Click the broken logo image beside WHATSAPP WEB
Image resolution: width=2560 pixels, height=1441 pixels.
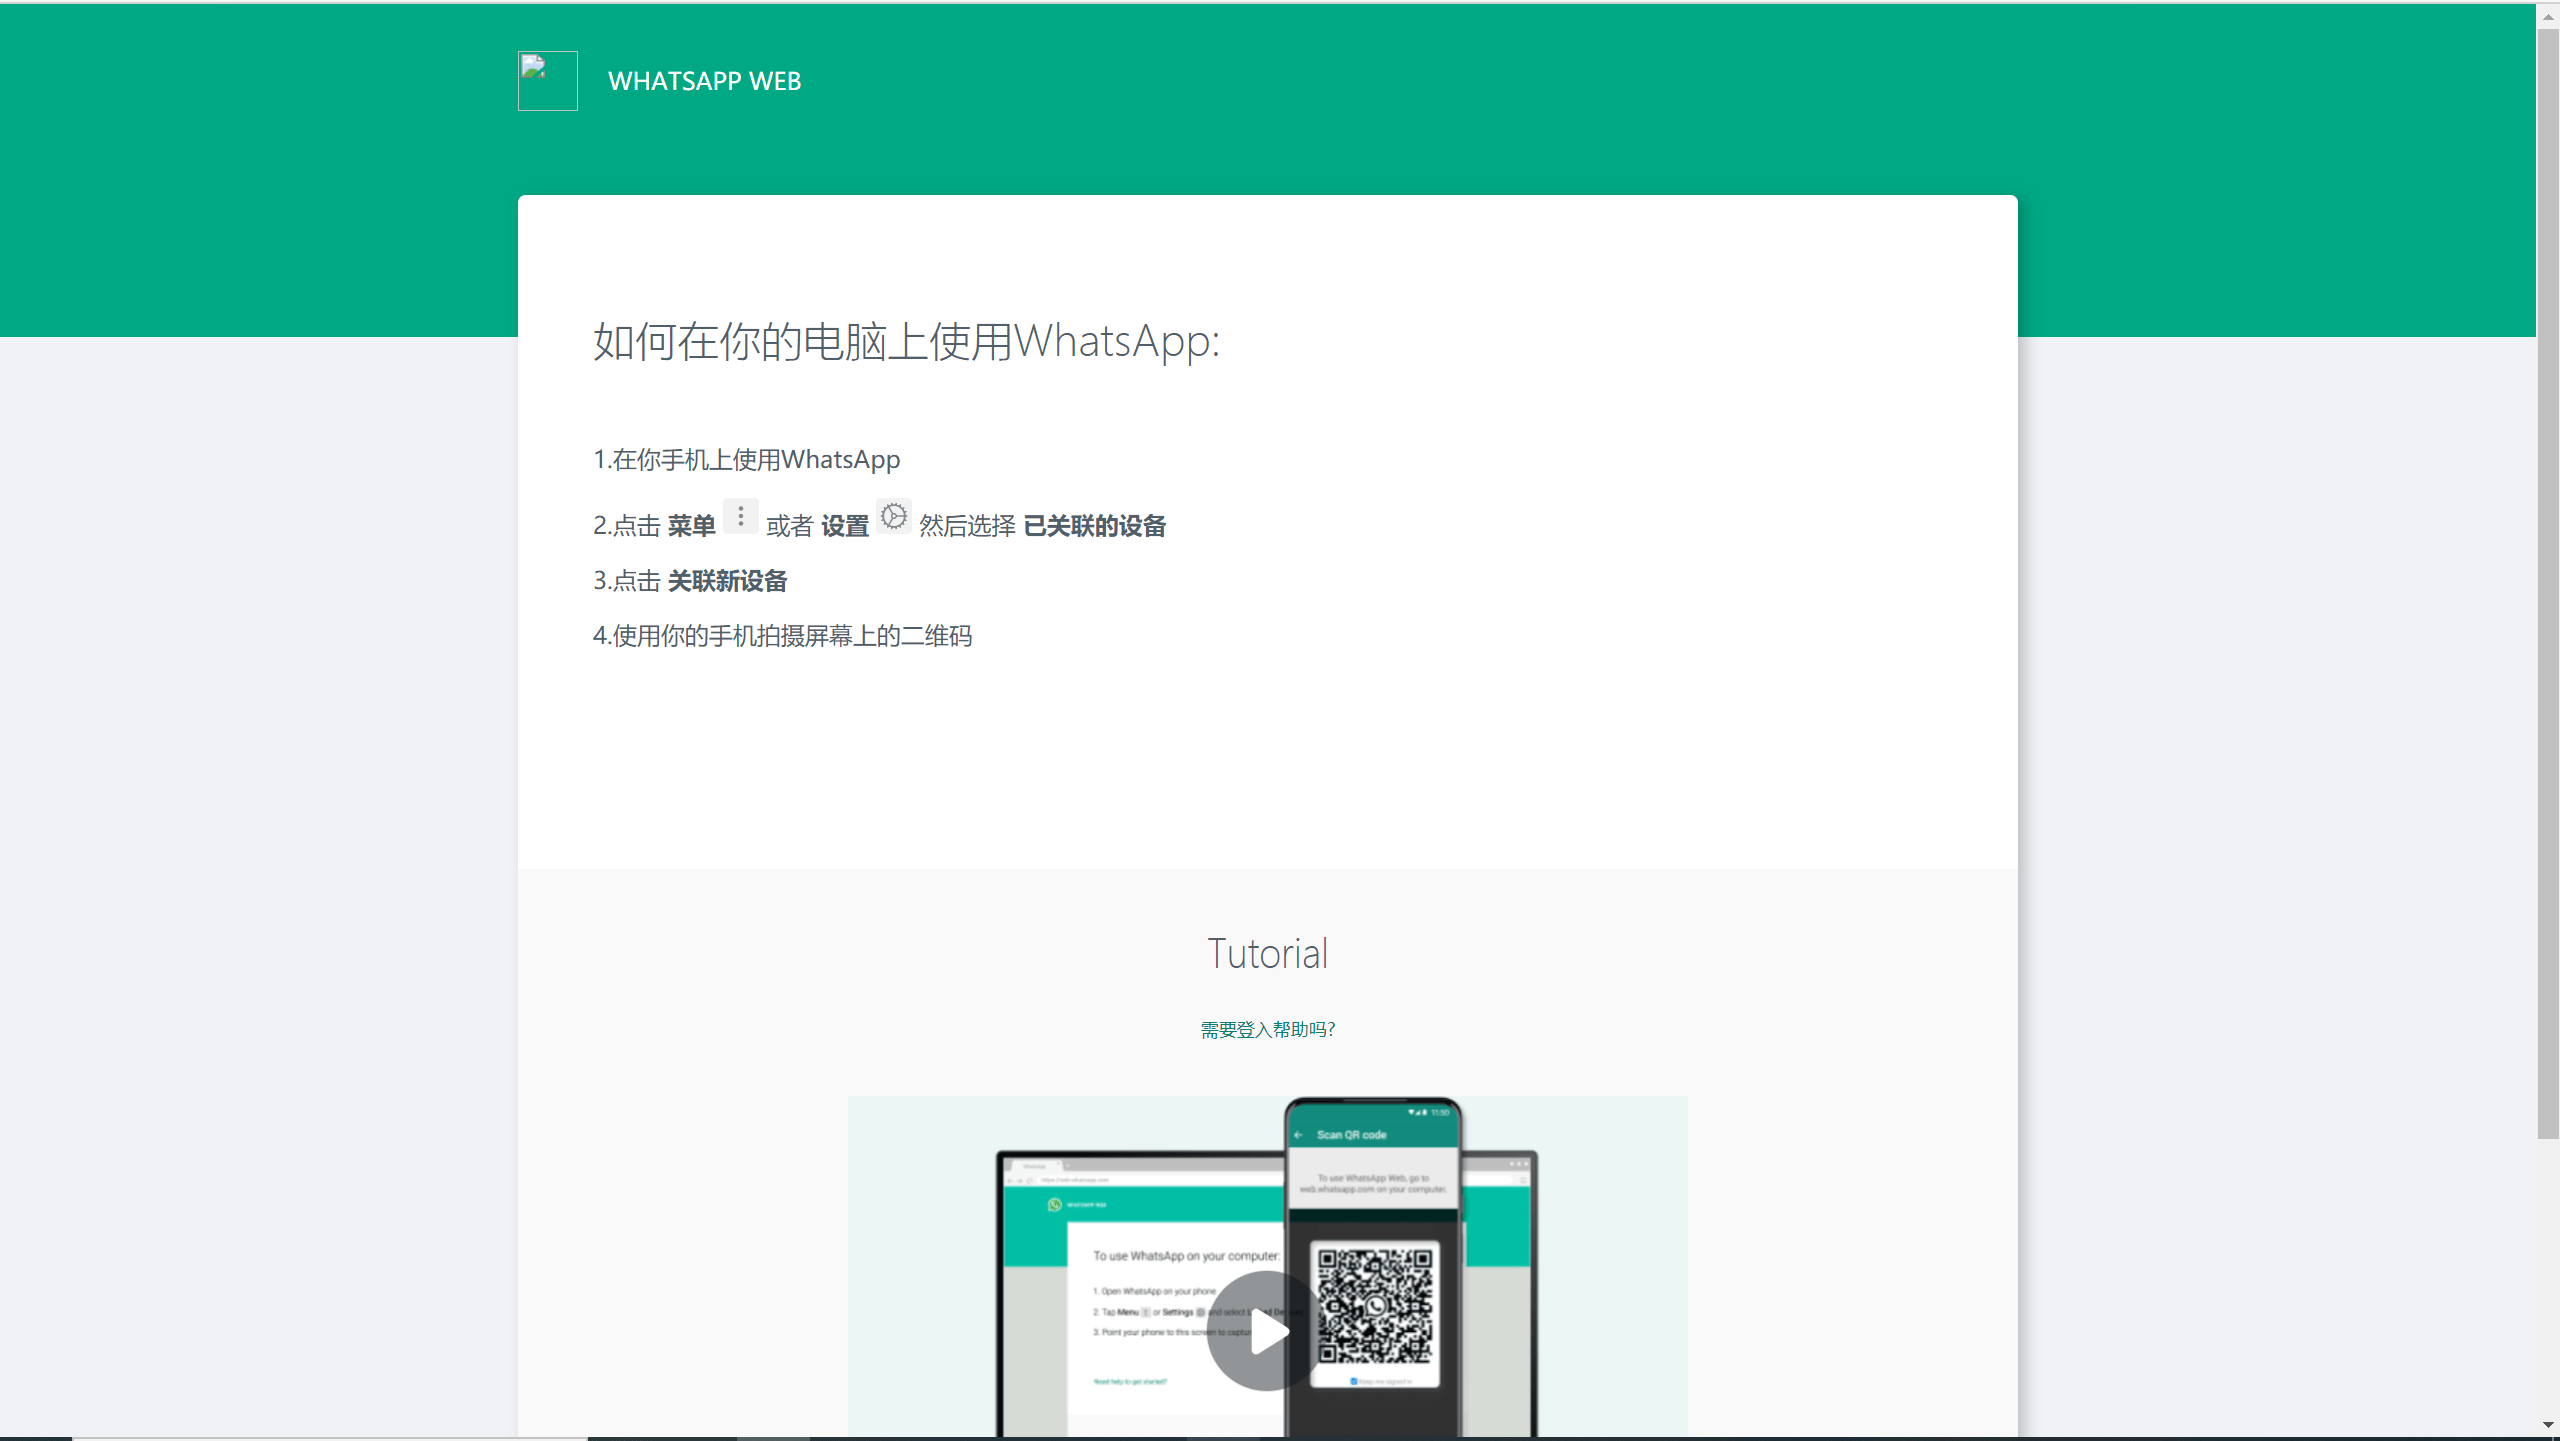547,80
